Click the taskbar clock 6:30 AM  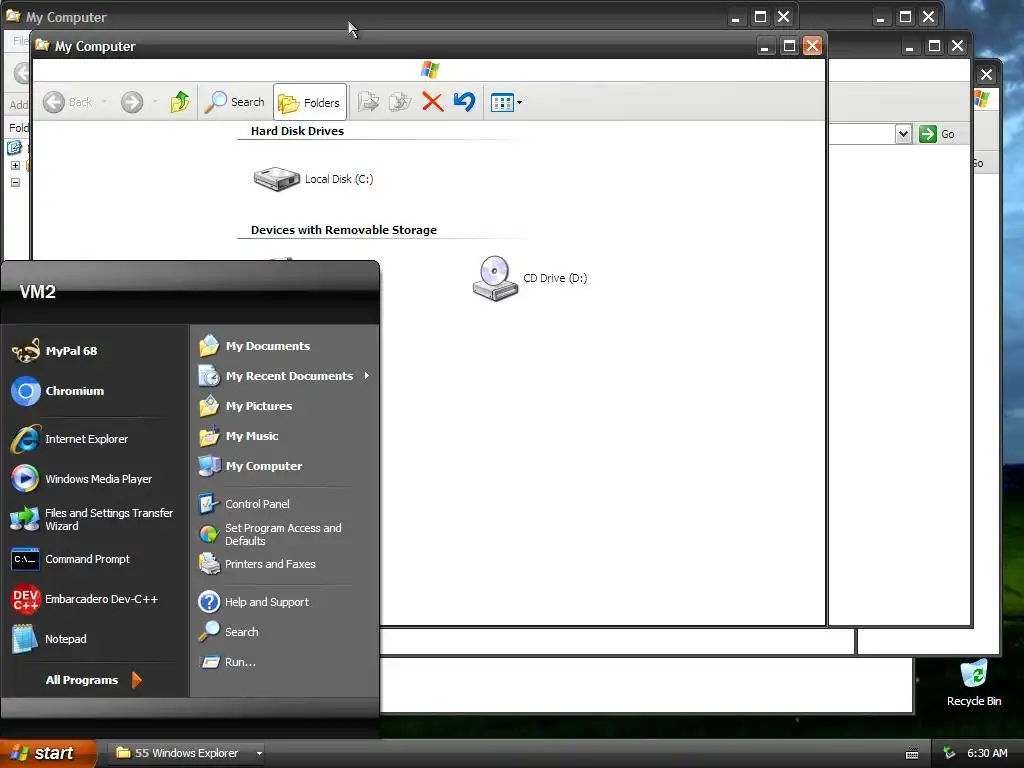(987, 753)
